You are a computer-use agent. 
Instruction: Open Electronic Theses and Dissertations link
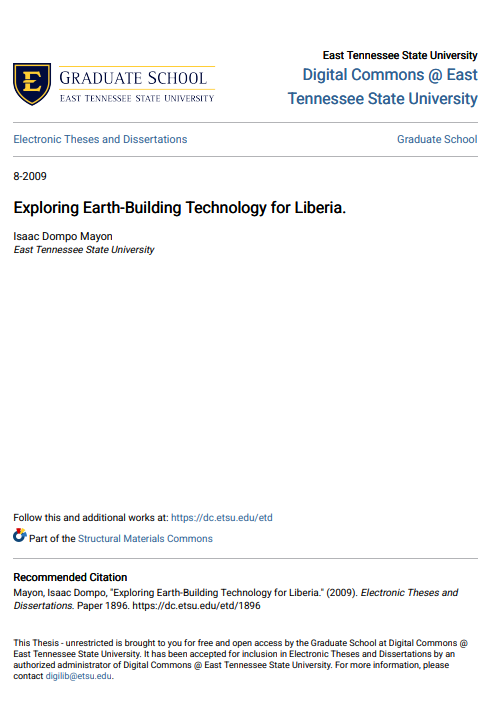click(x=100, y=139)
